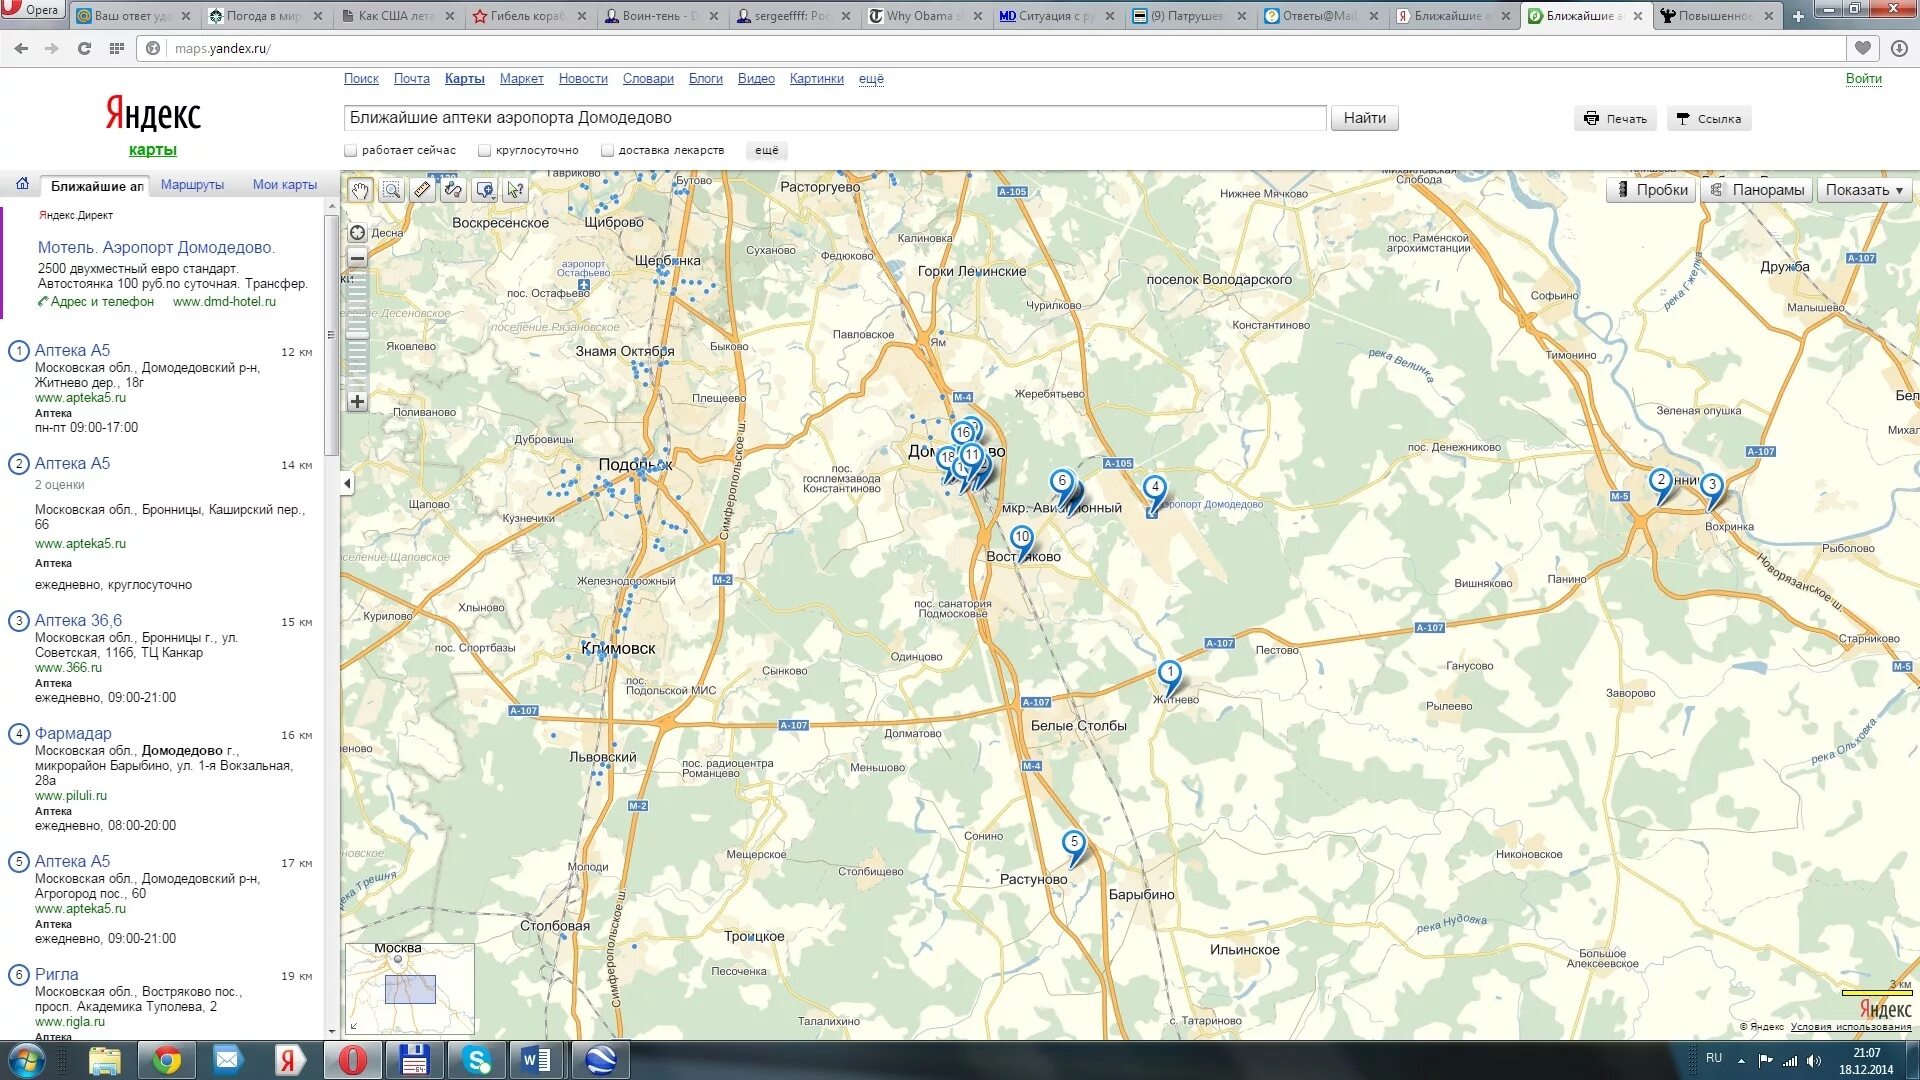Open the www.rigla.ru website link
This screenshot has width=1920, height=1080.
point(70,1022)
